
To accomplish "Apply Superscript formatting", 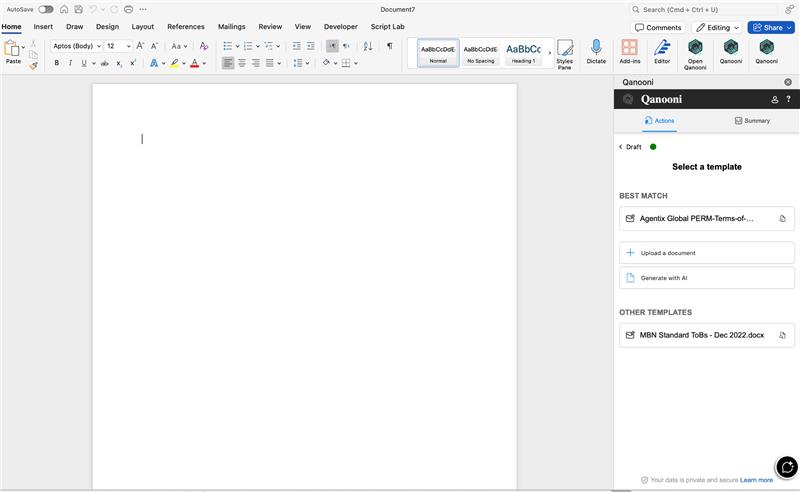I will [x=133, y=63].
